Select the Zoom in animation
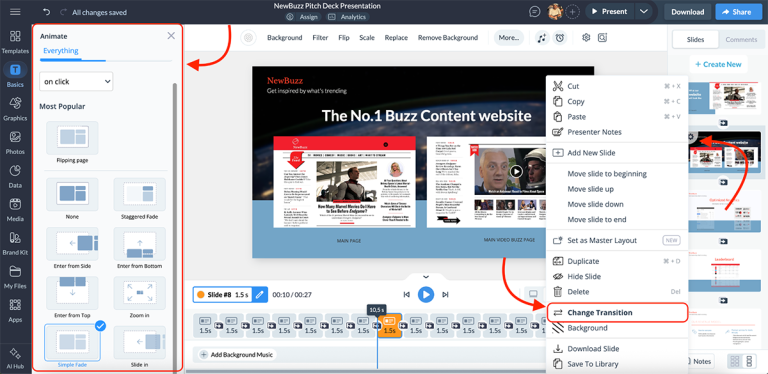The width and height of the screenshot is (768, 374). point(140,297)
